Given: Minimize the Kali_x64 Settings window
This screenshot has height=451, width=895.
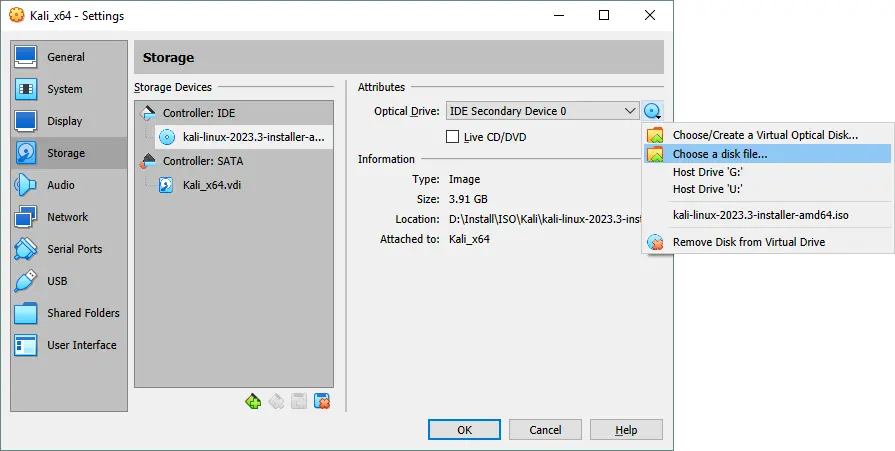Looking at the screenshot, I should 559,15.
